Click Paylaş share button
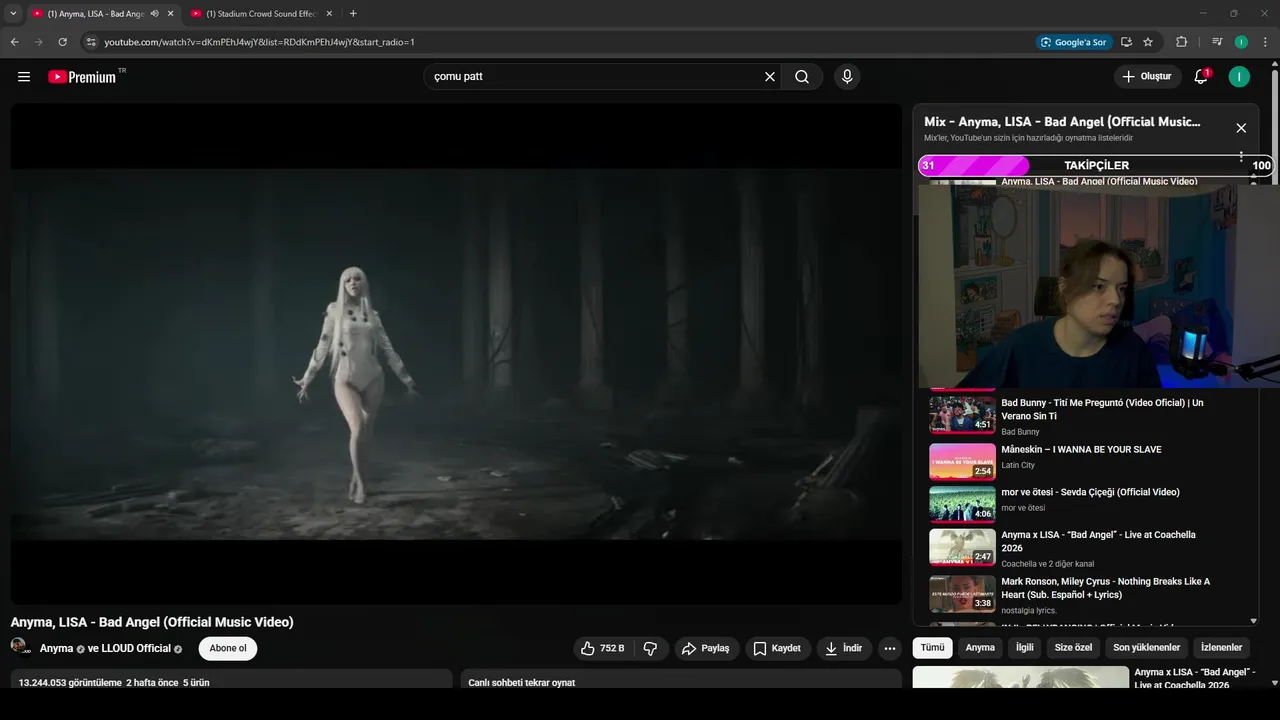 tap(707, 648)
